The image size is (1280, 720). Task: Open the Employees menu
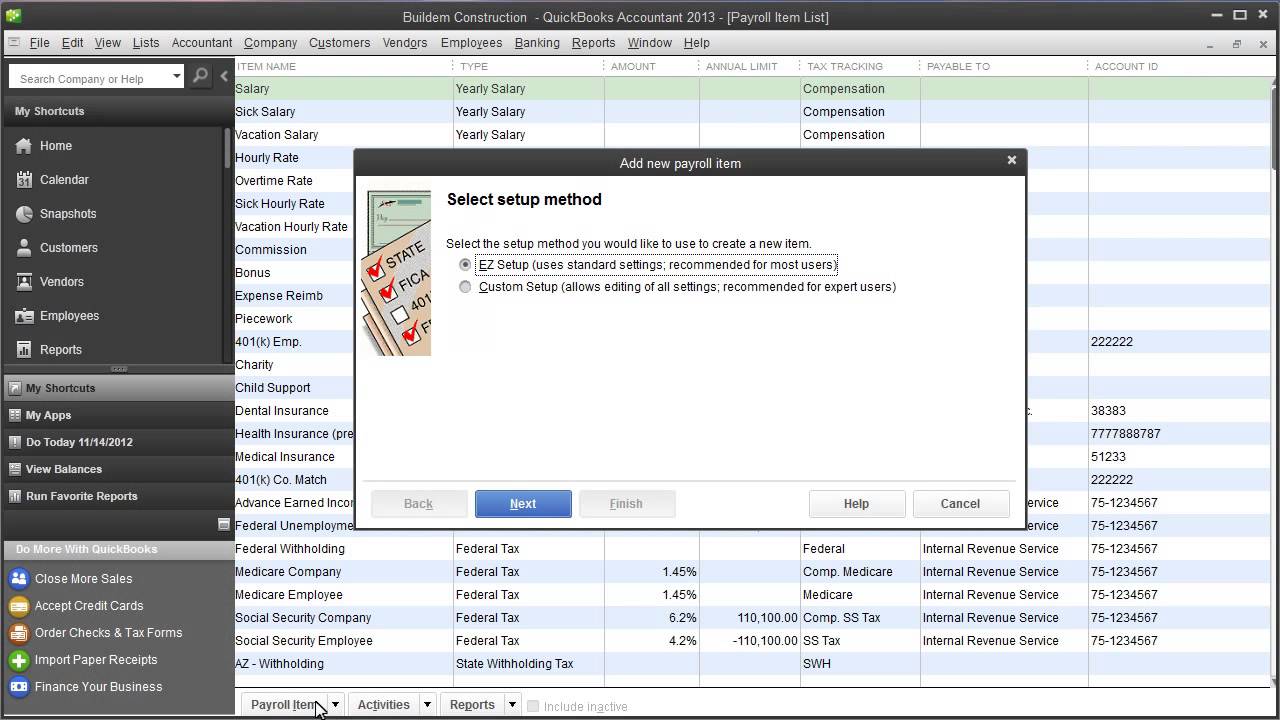[471, 43]
